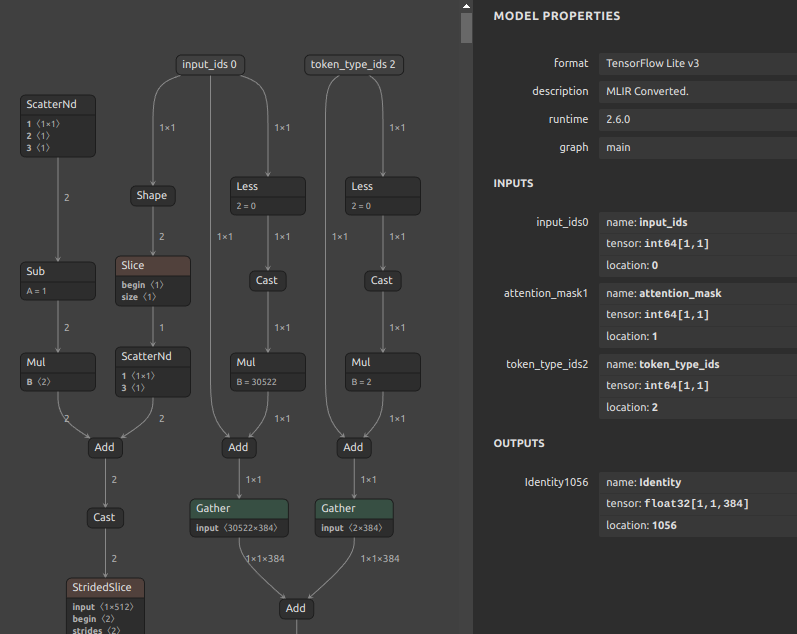Select the Mul node with B = 2
The width and height of the screenshot is (797, 634).
(383, 372)
